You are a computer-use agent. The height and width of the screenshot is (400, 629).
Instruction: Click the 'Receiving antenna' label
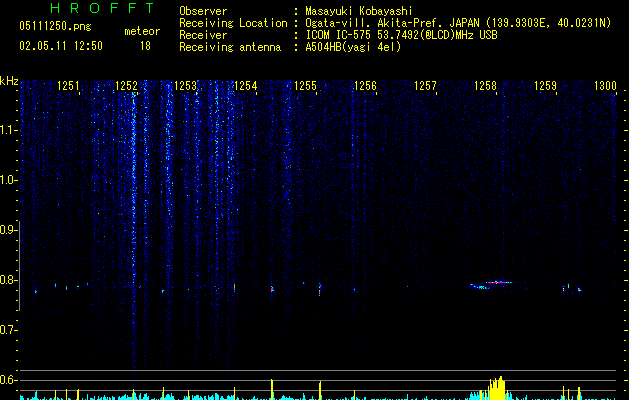click(230, 47)
